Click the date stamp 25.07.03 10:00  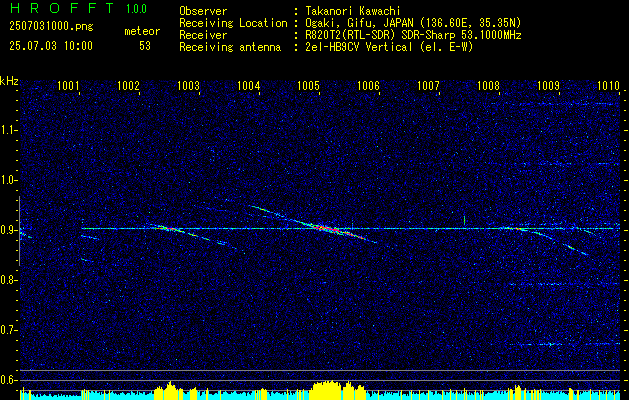[51, 46]
